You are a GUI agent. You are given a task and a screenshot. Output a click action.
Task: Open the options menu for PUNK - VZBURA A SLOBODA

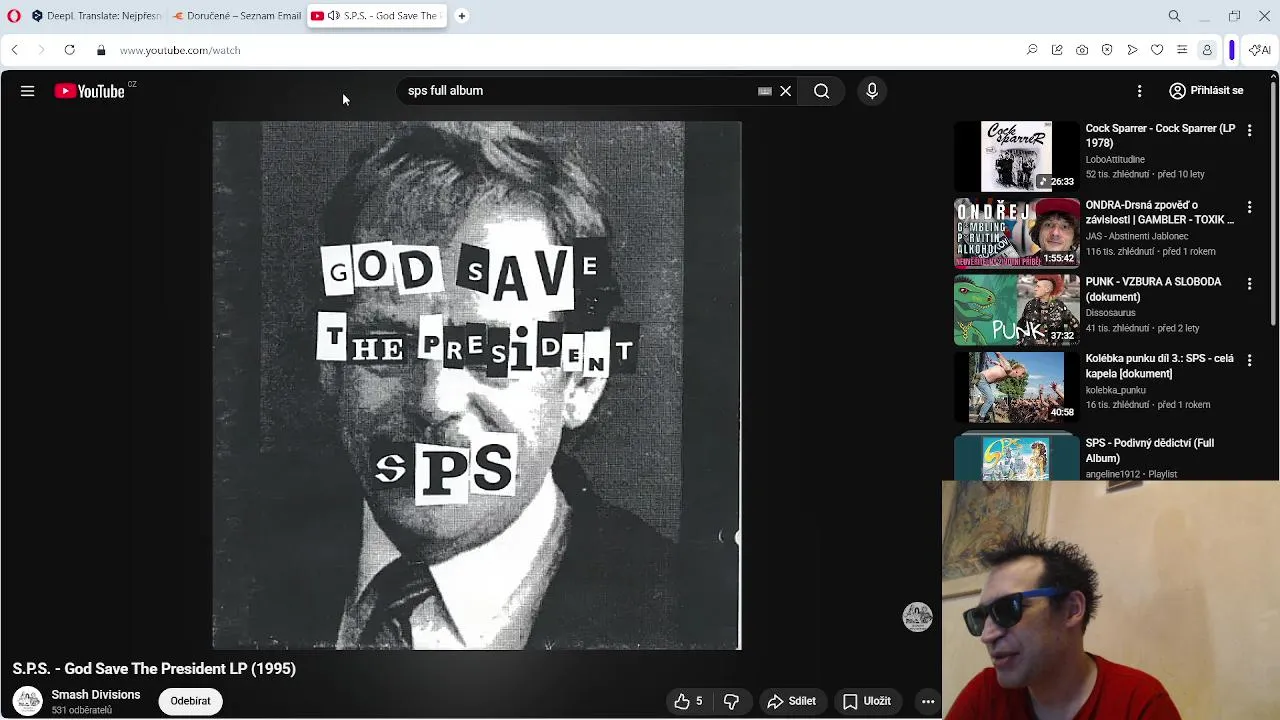[x=1249, y=284]
